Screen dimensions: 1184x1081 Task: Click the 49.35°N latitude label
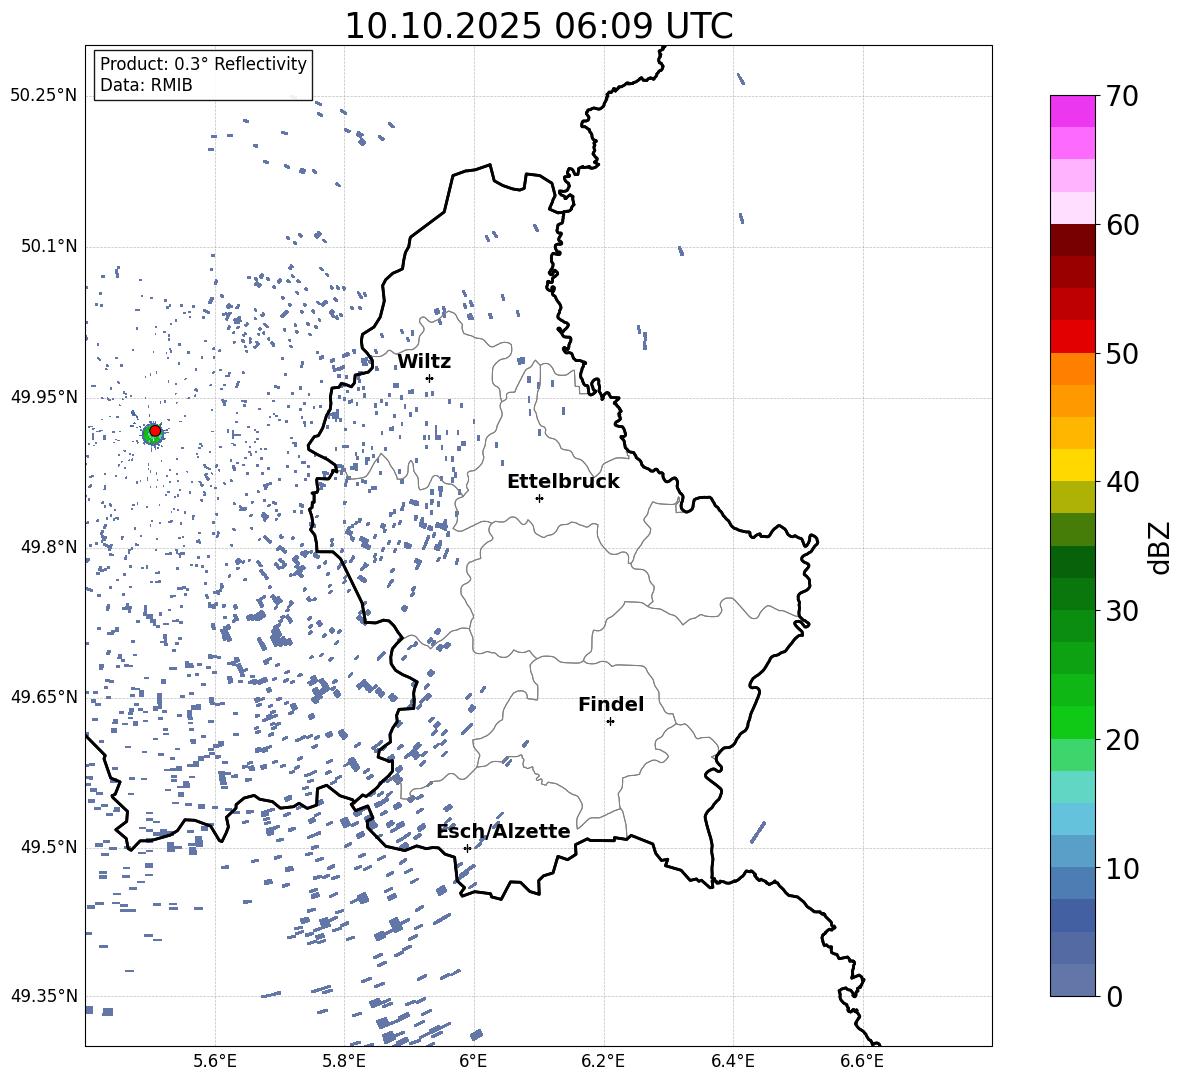click(44, 996)
